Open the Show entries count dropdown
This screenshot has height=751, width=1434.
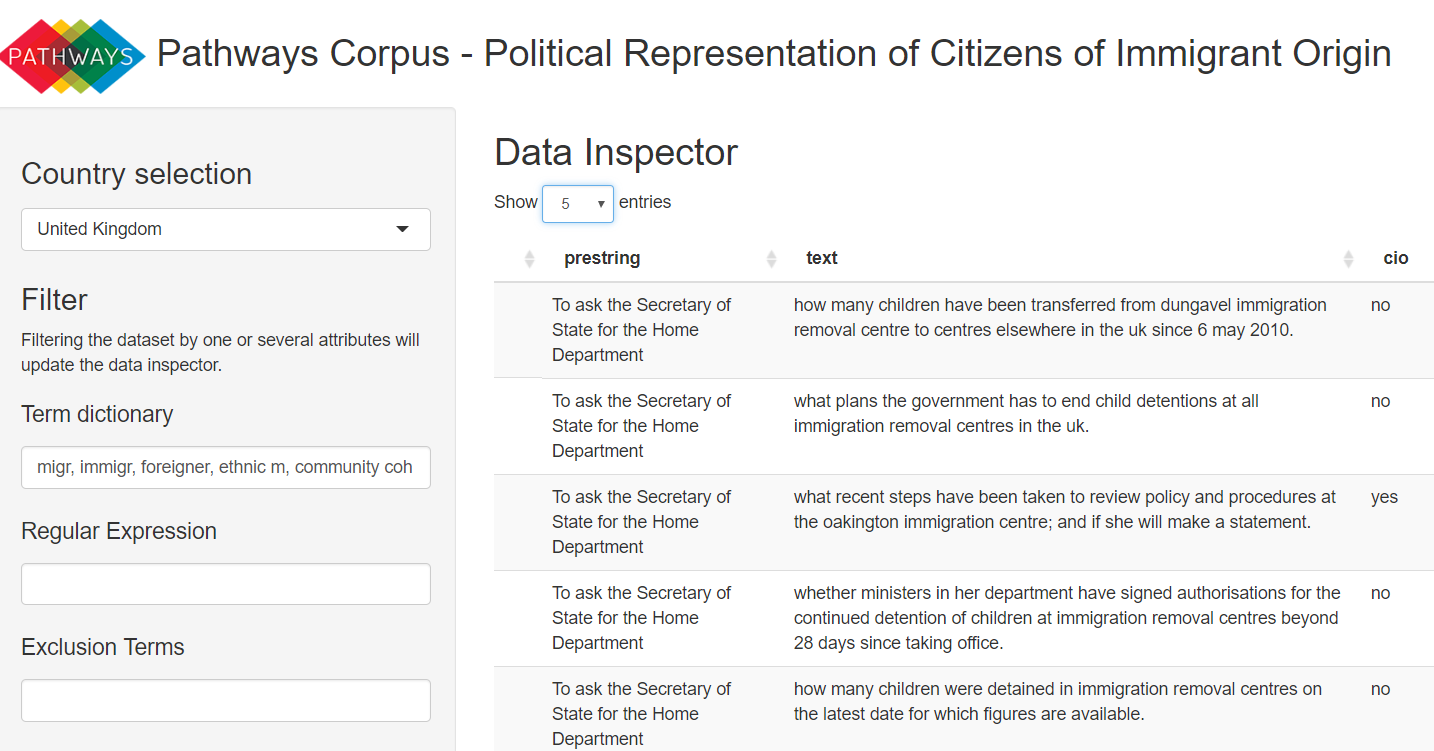pos(578,203)
